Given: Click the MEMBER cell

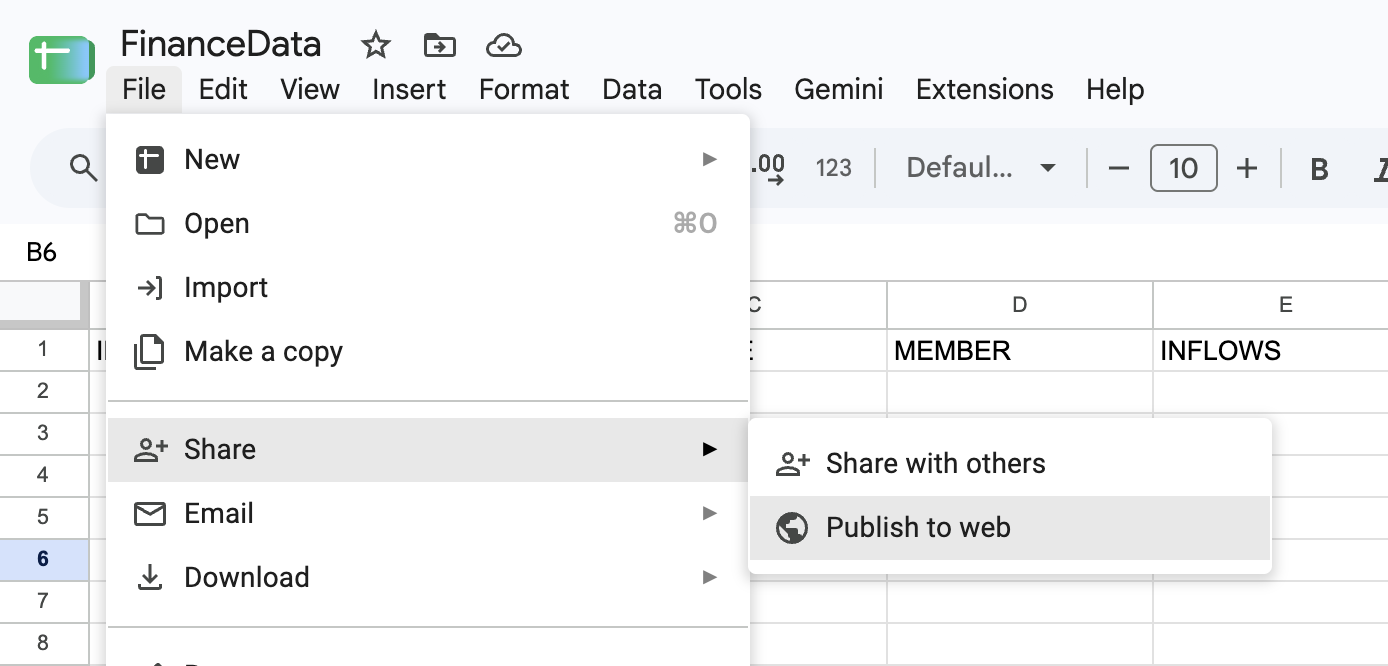Looking at the screenshot, I should 1020,350.
